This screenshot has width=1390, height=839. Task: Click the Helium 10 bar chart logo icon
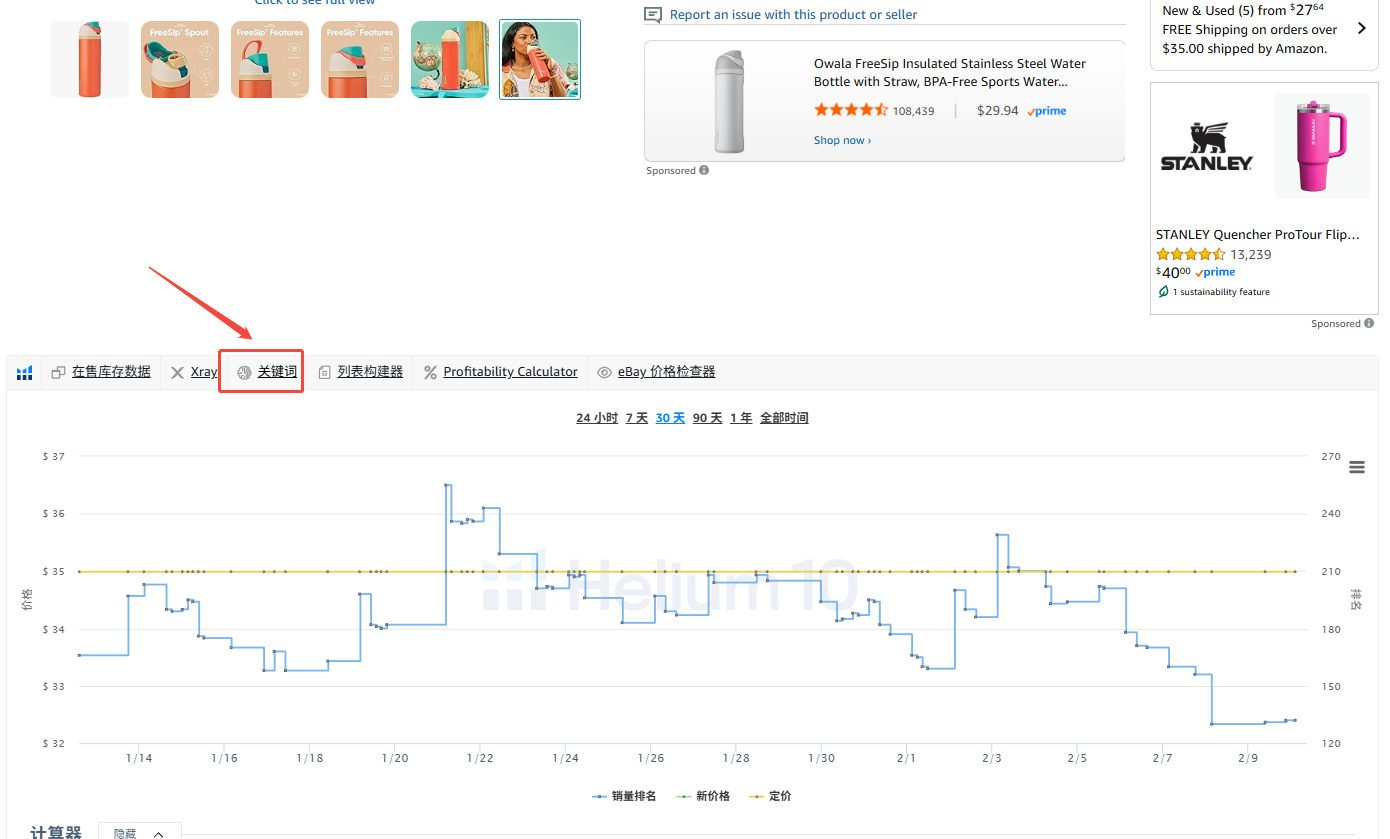(25, 372)
